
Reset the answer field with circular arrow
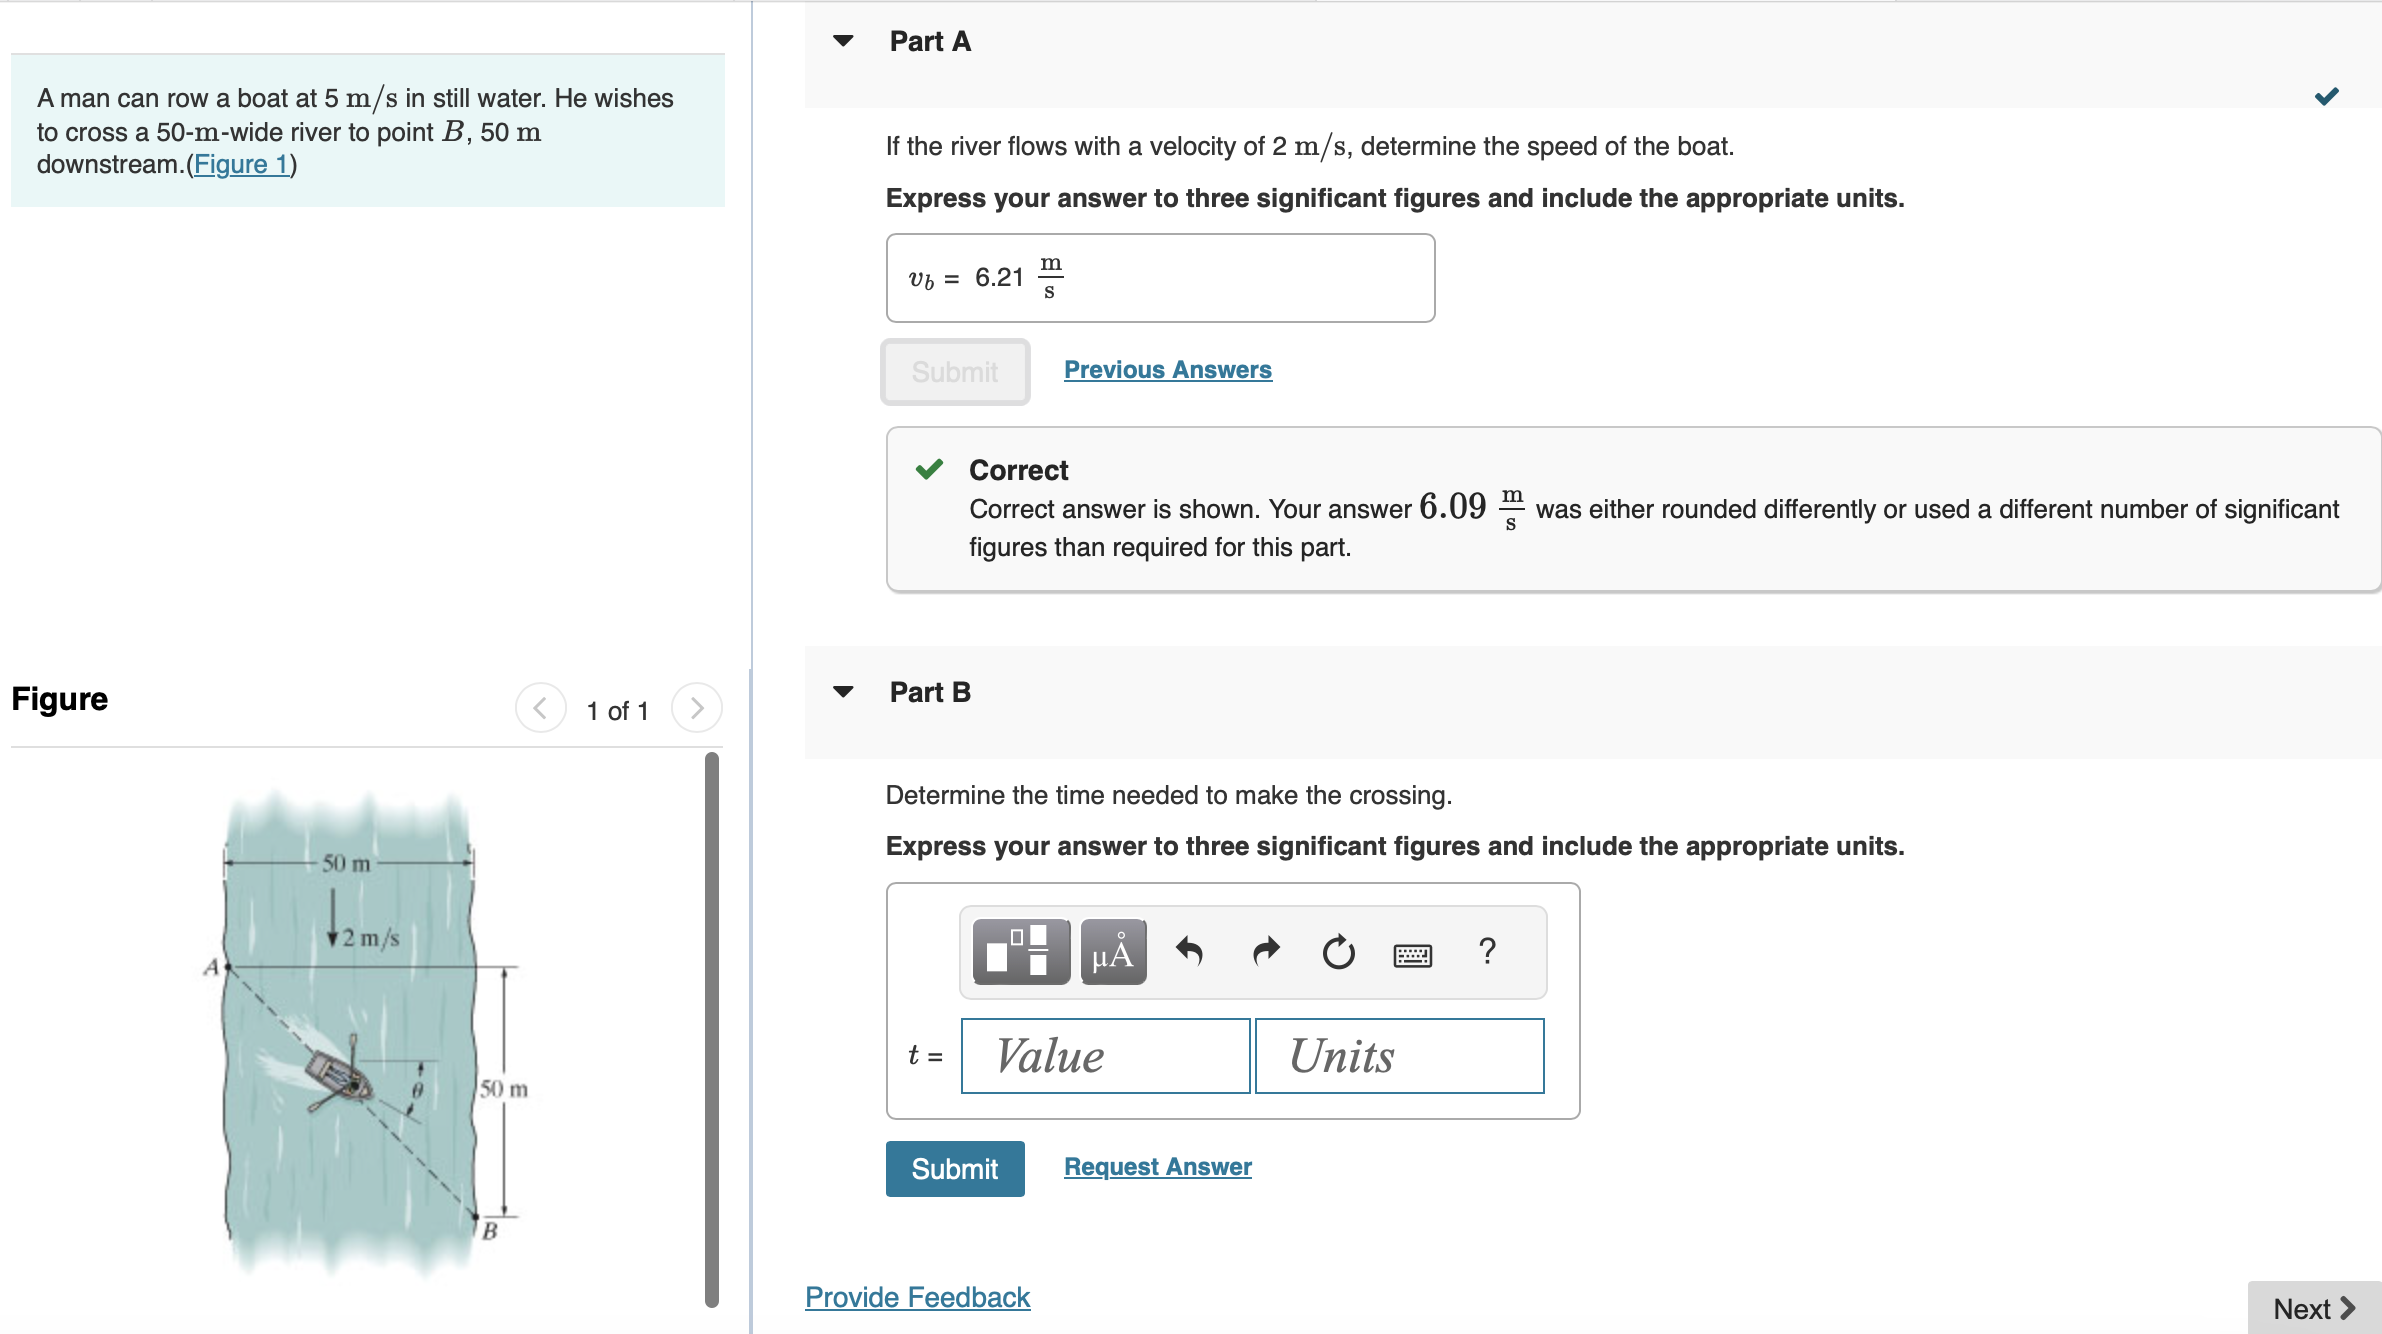click(1338, 951)
